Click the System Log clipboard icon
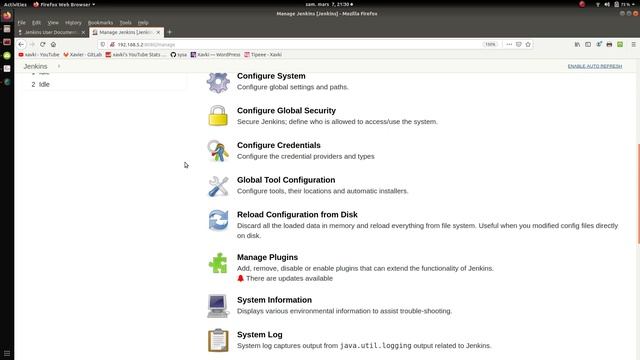 click(x=218, y=340)
